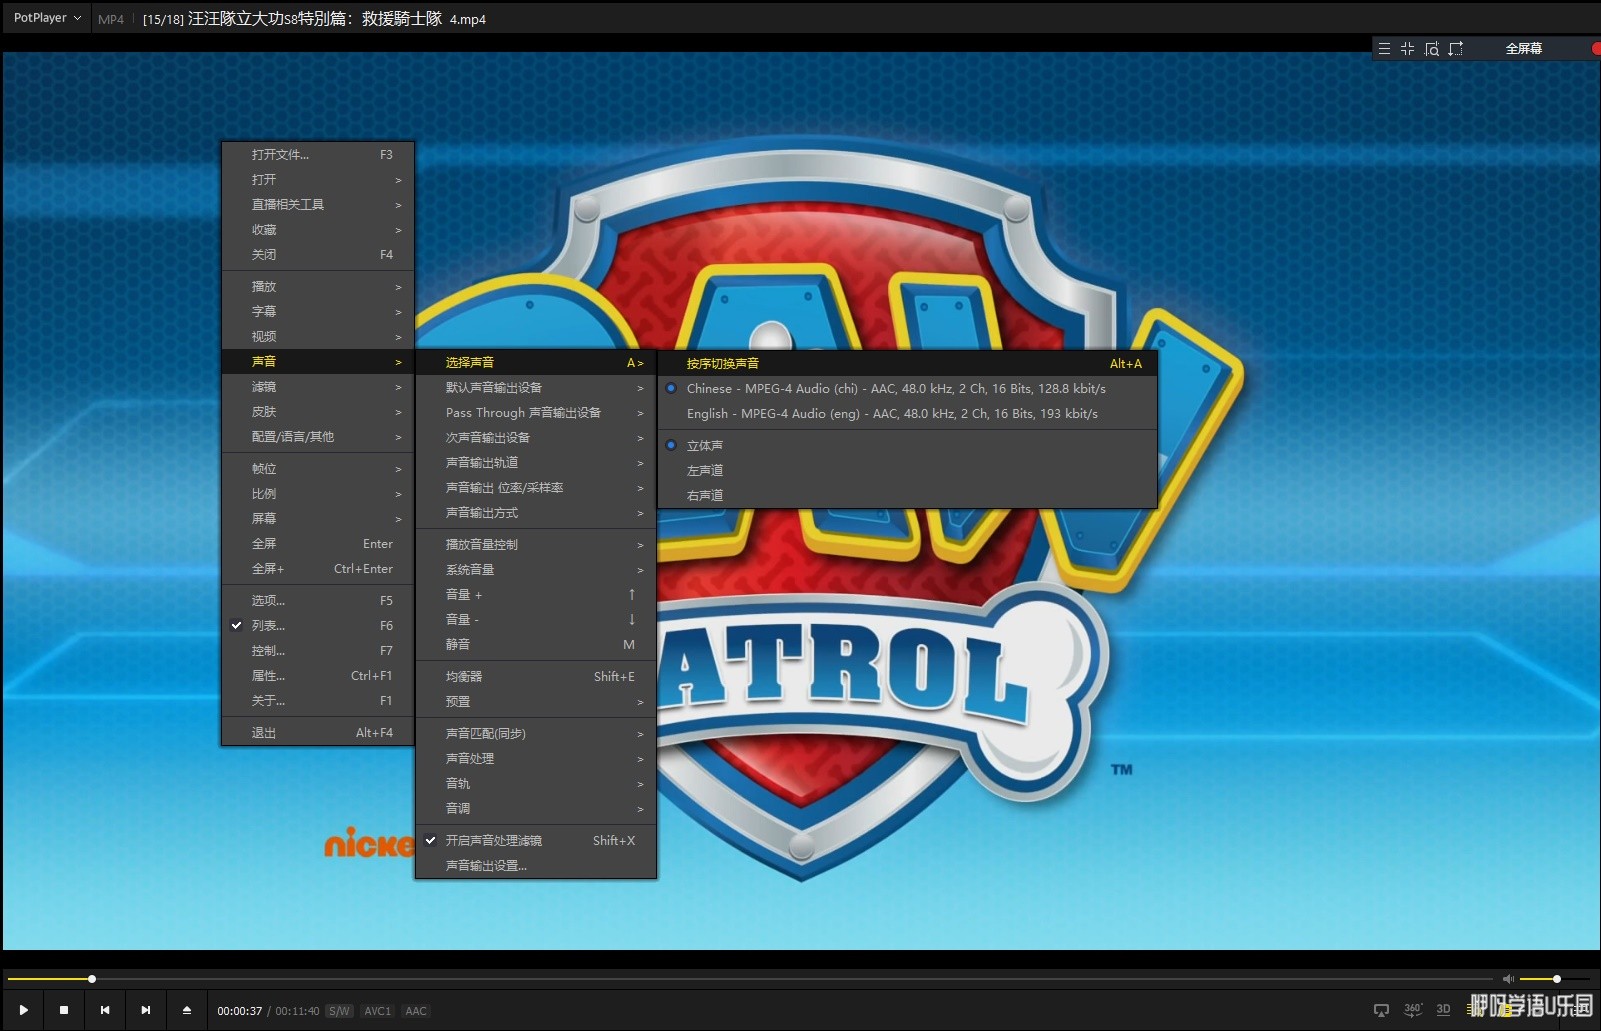Expand the 皮肤 submenu
1601x1031 pixels.
pos(318,411)
